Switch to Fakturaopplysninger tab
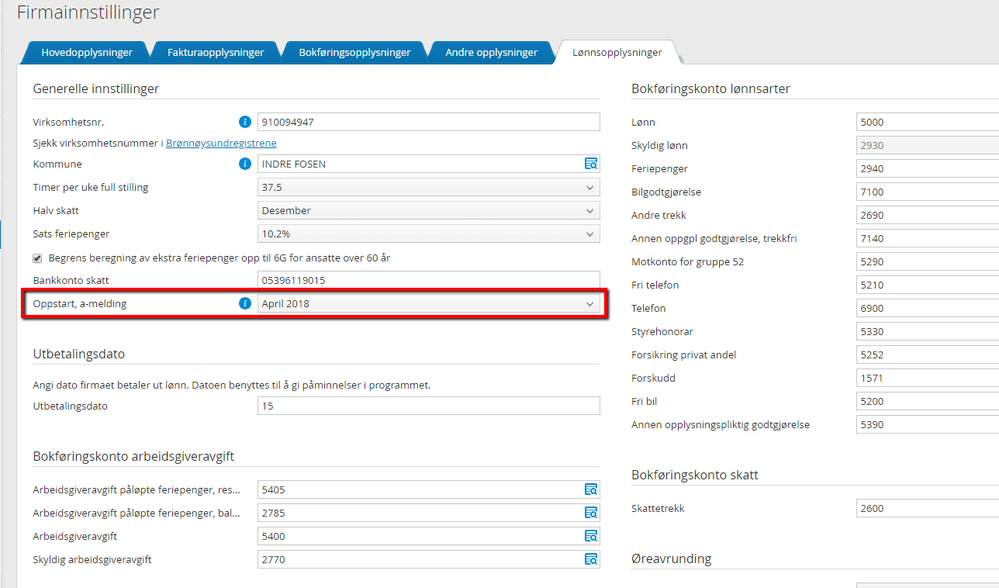999x588 pixels. (213, 52)
